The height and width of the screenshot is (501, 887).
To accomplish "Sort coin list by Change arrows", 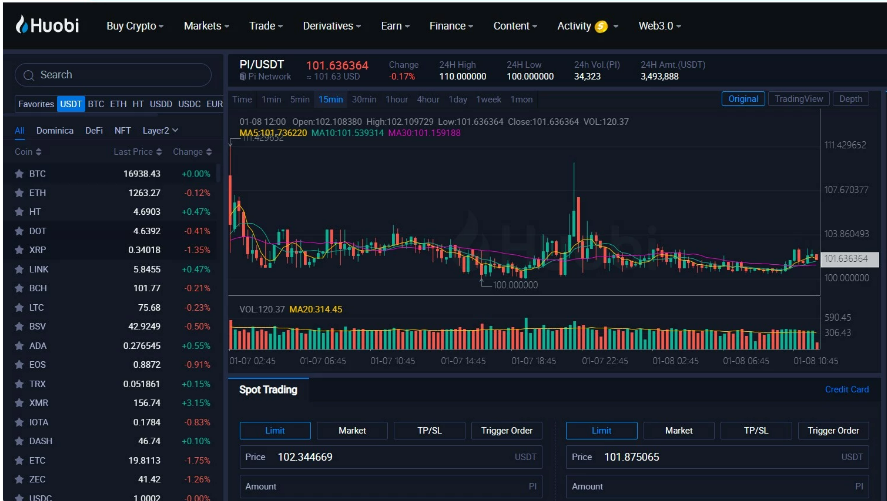I will [x=209, y=152].
